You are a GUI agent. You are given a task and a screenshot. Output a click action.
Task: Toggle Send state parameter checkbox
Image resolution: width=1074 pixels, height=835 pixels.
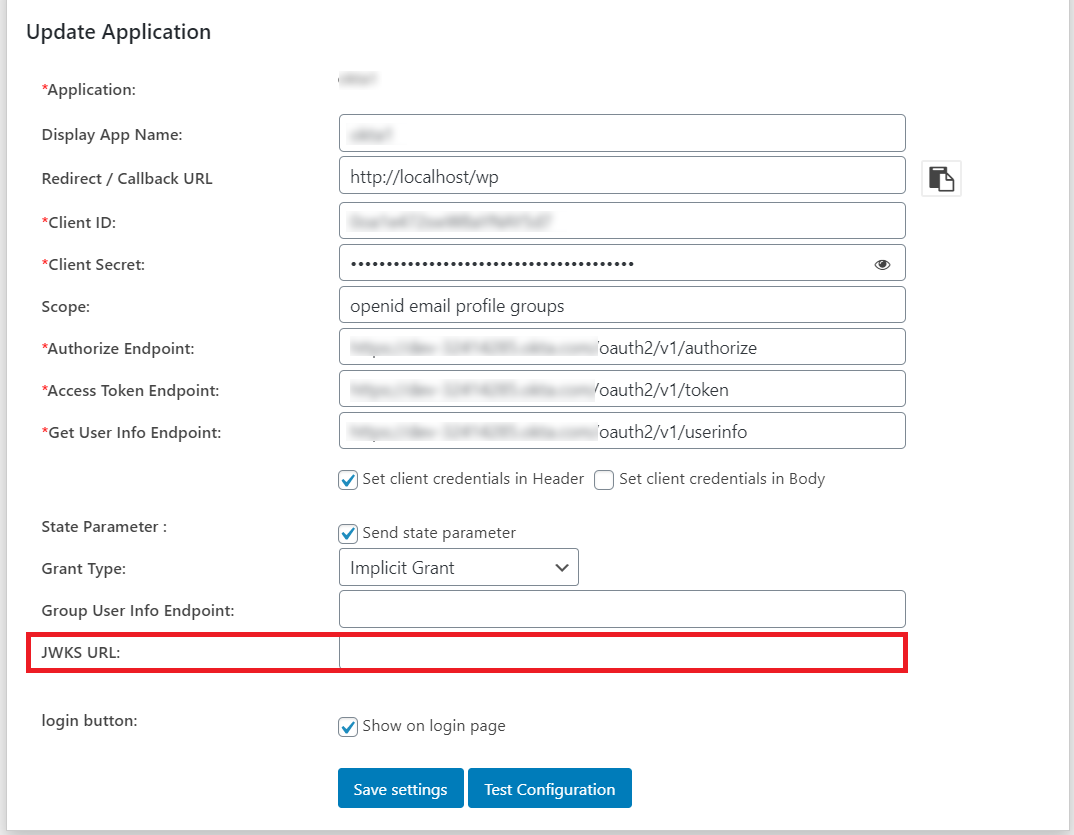coord(348,533)
